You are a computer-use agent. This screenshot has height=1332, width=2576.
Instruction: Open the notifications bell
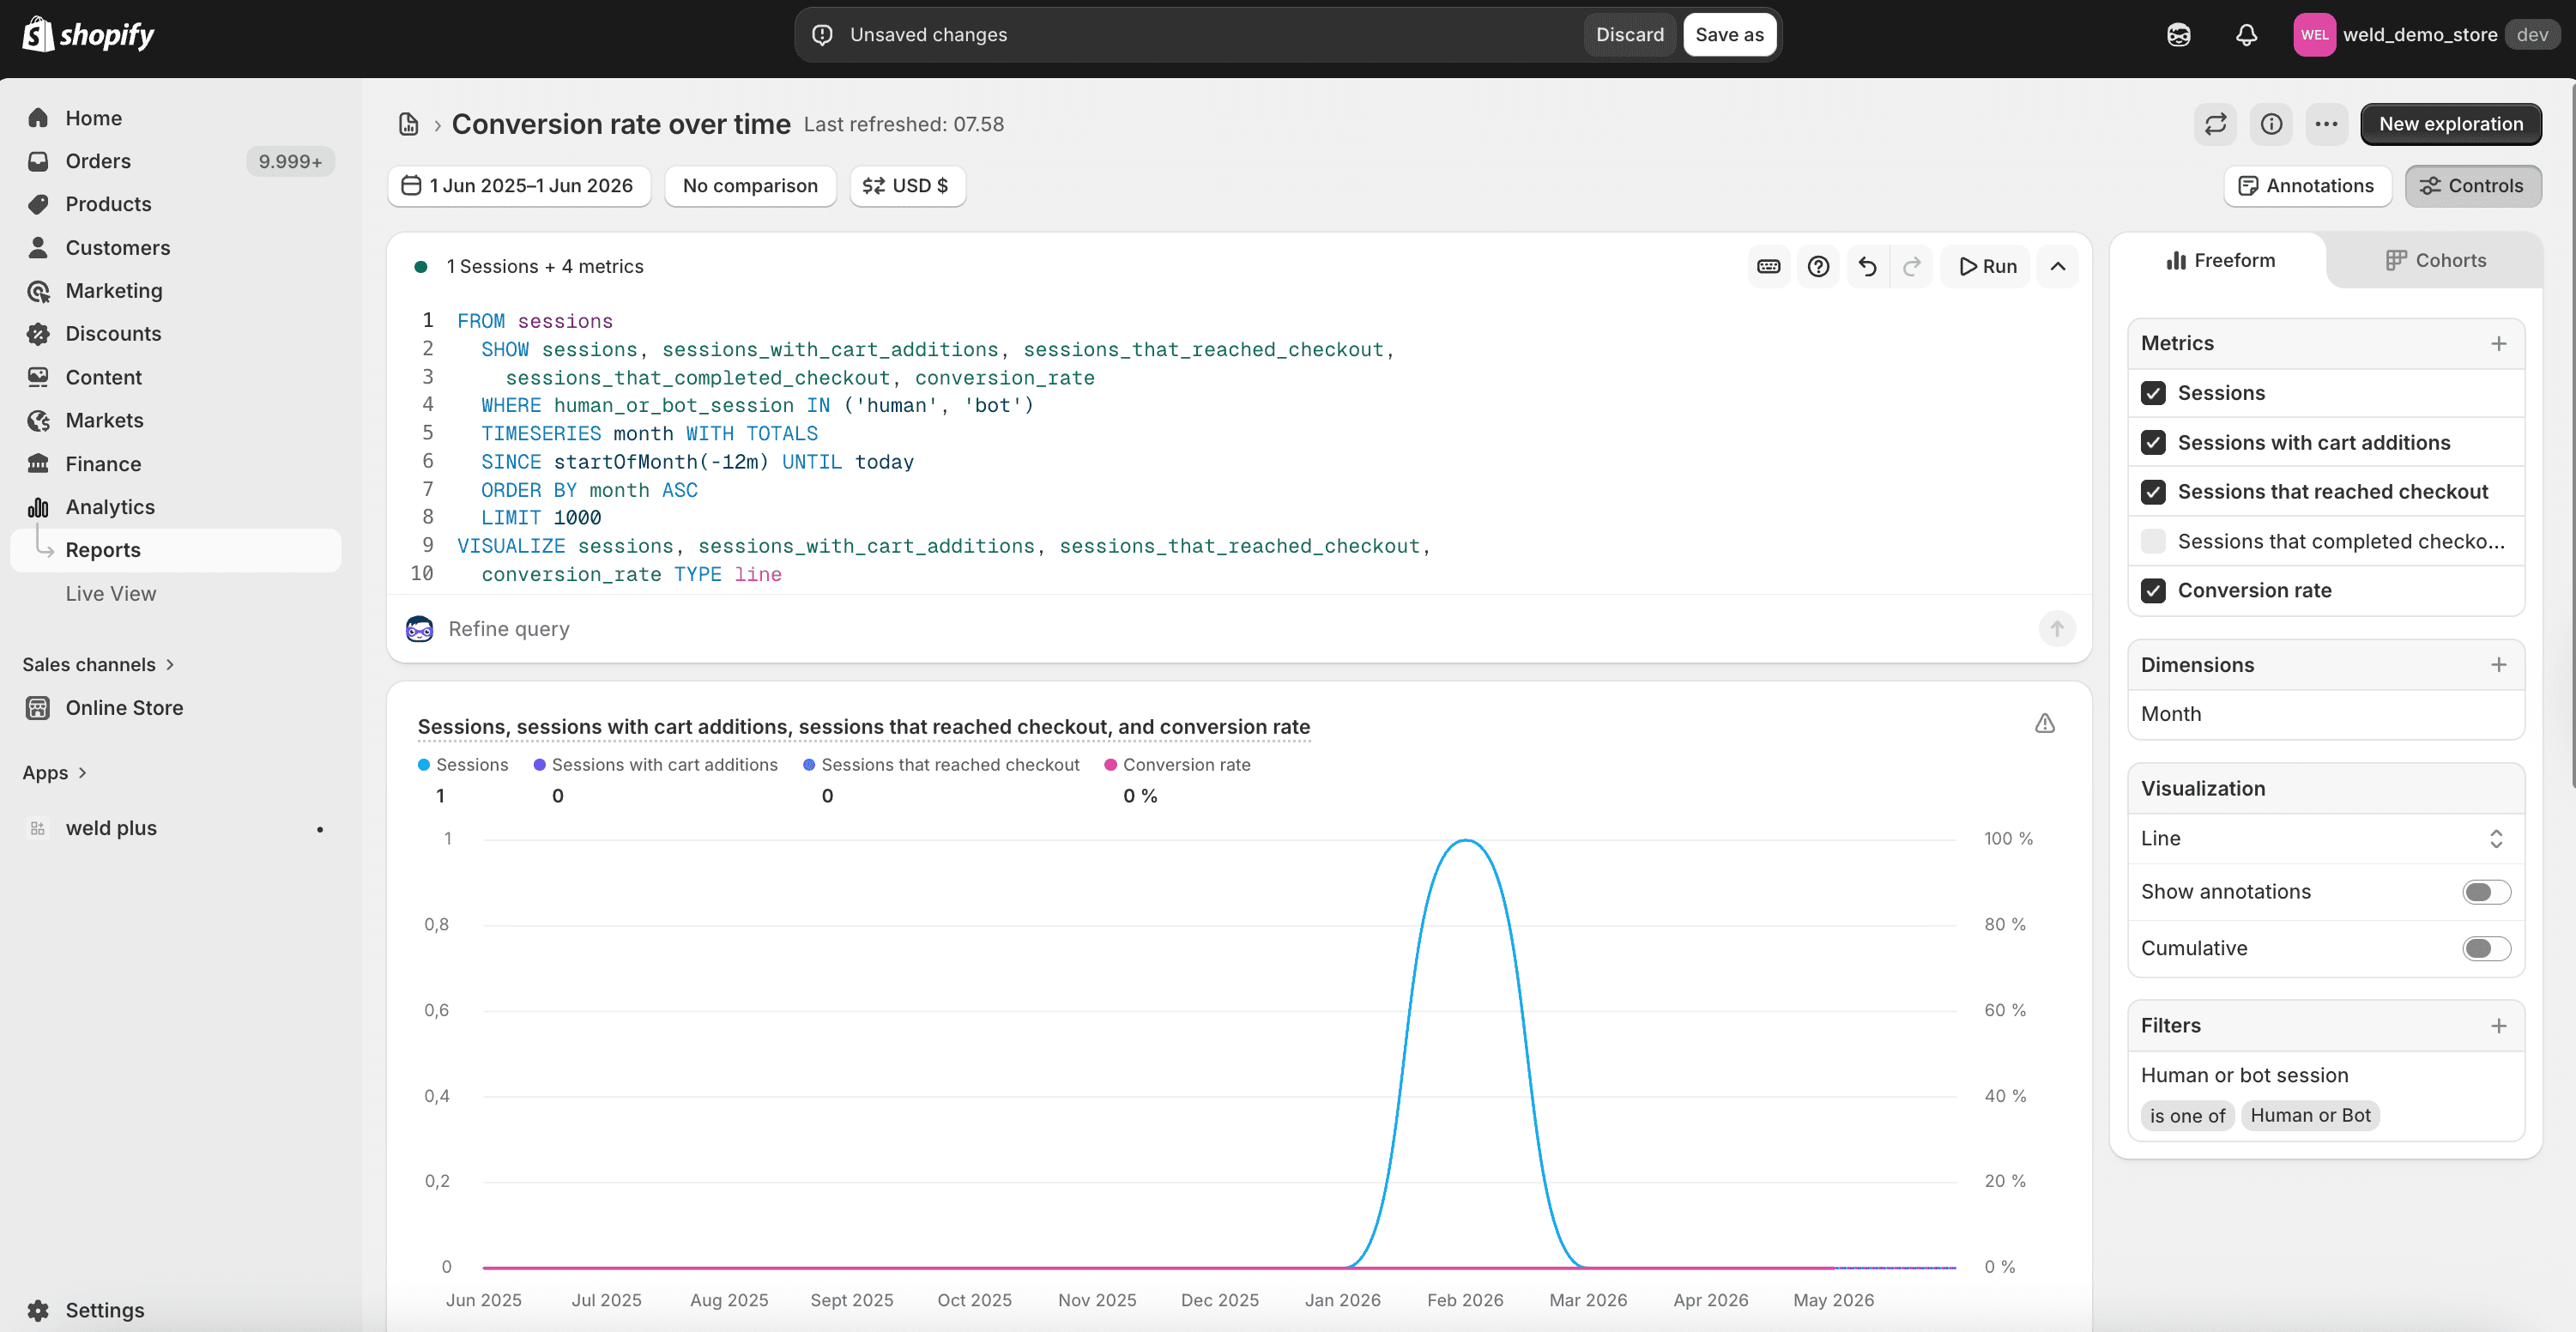coord(2246,35)
